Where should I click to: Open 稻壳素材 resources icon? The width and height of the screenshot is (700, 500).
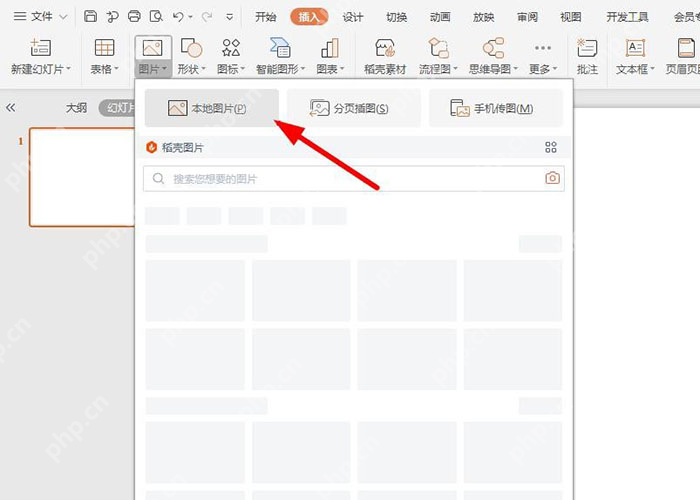(x=385, y=48)
